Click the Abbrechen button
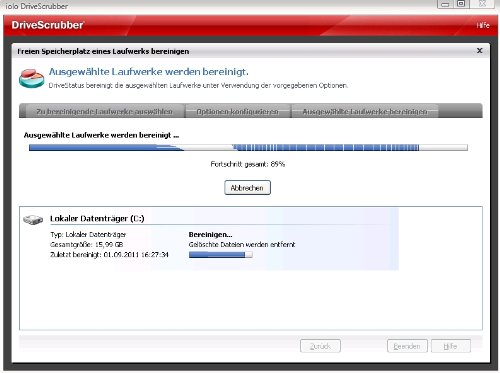The image size is (500, 373). tap(247, 188)
